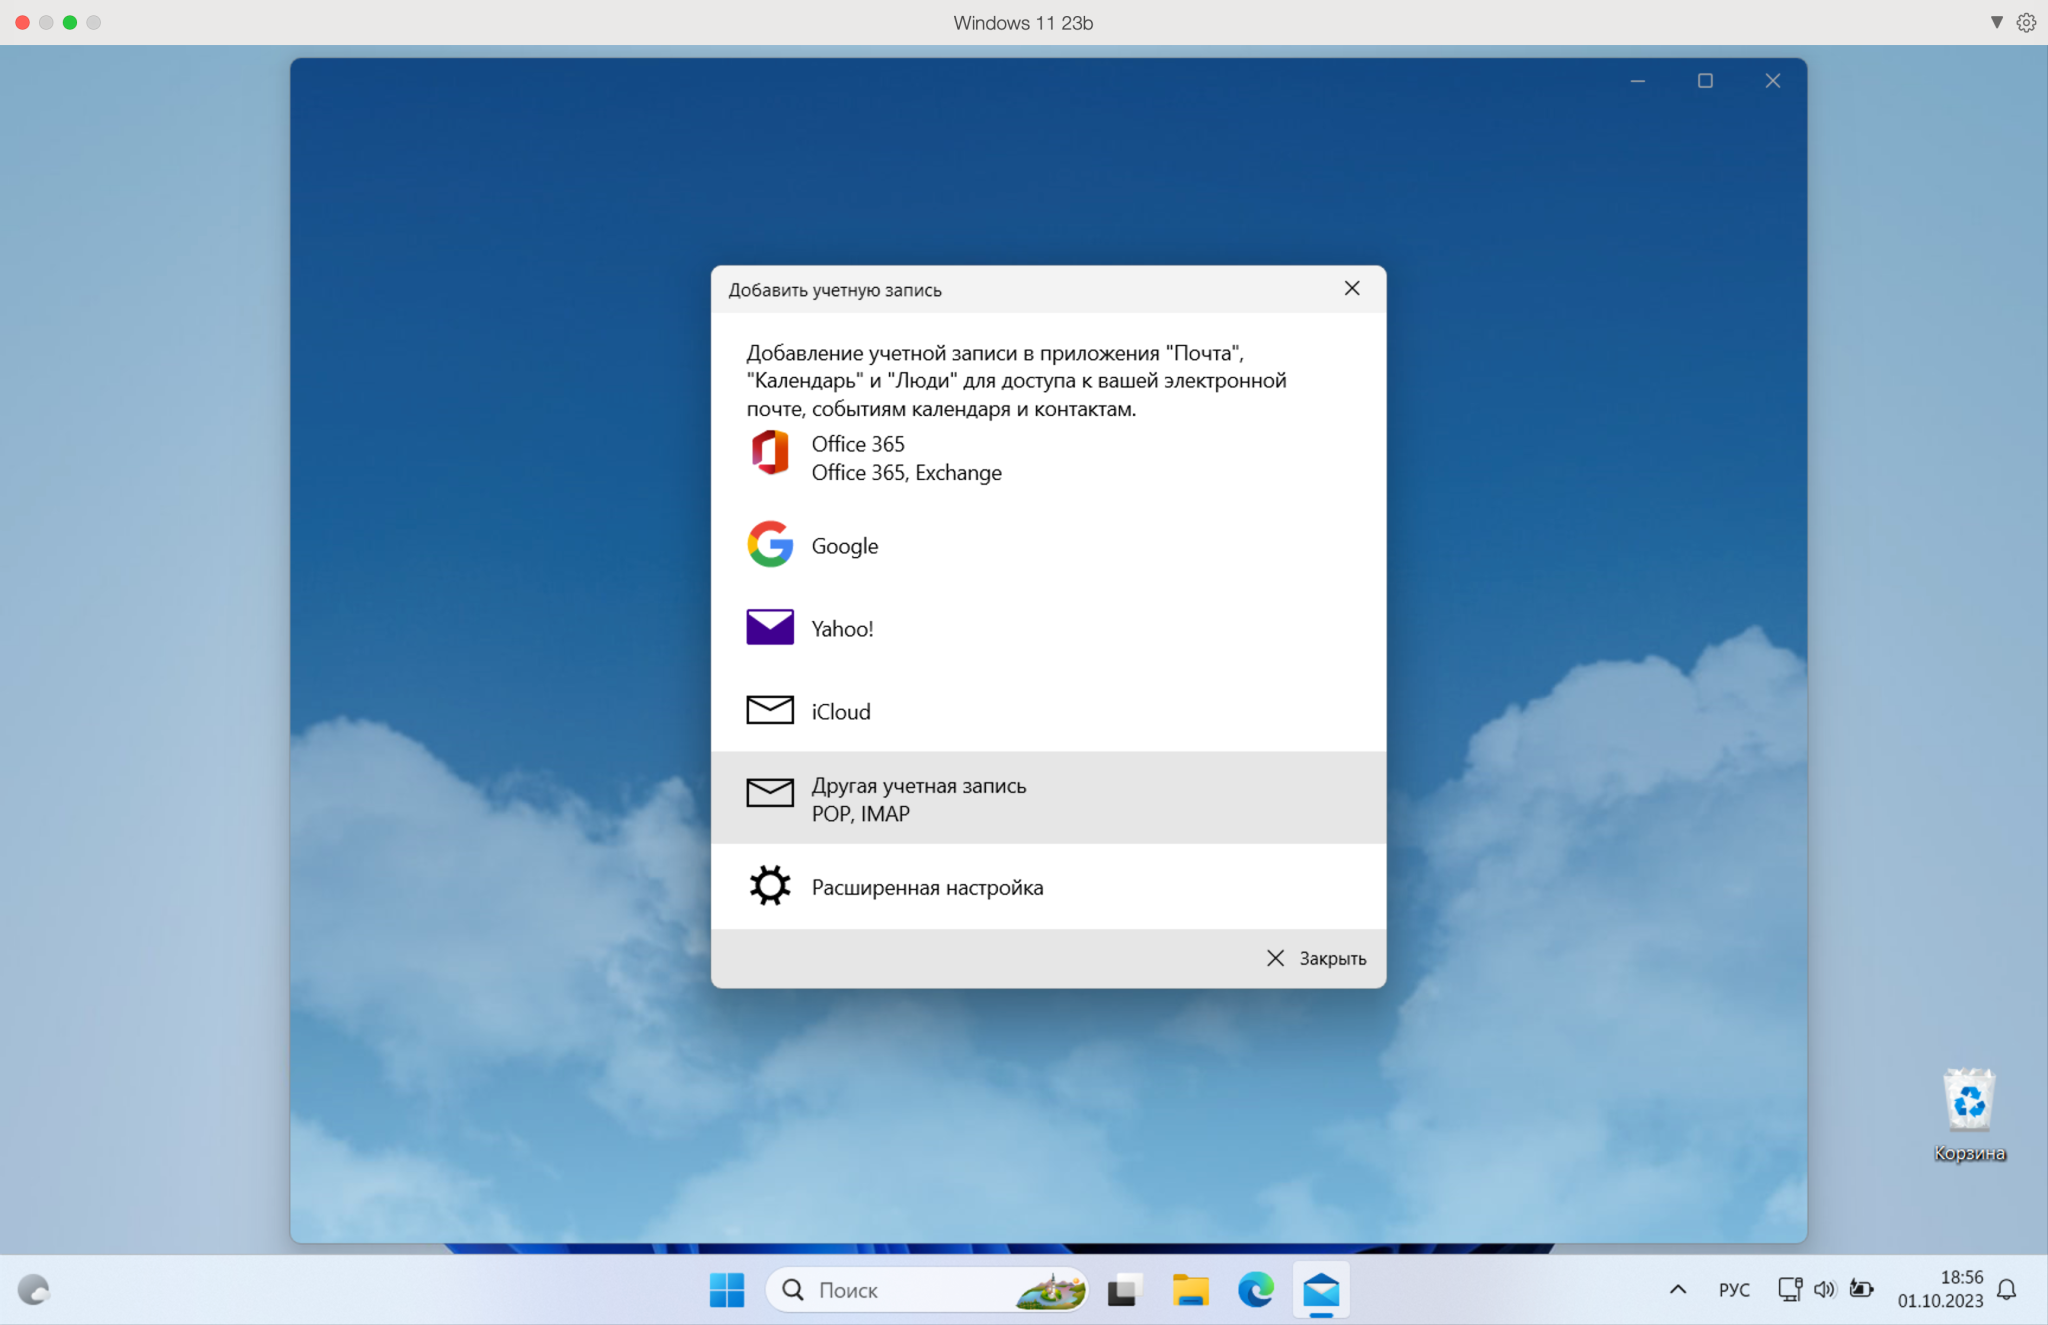Pick the Yahoo! purple envelope icon
The image size is (2048, 1325).
click(x=770, y=627)
